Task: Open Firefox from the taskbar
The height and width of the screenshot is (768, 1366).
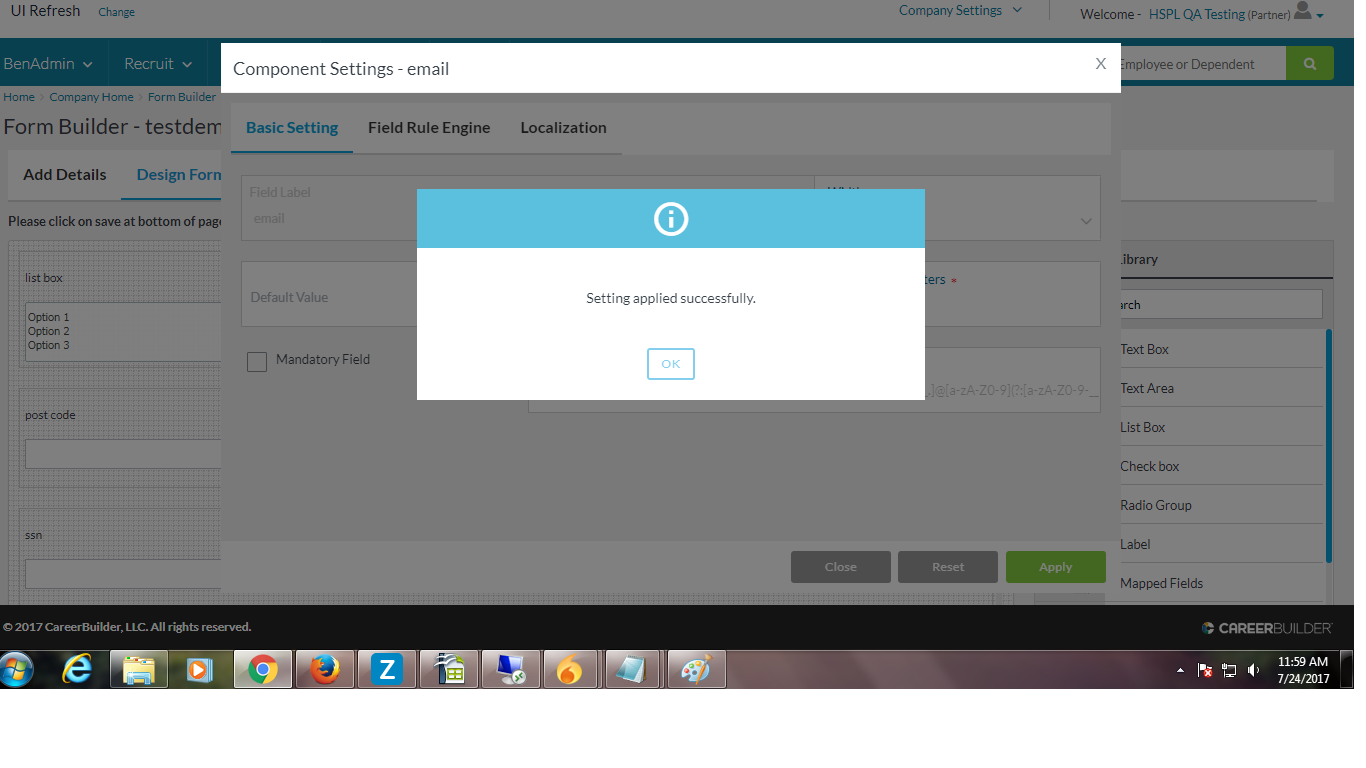Action: tap(325, 670)
